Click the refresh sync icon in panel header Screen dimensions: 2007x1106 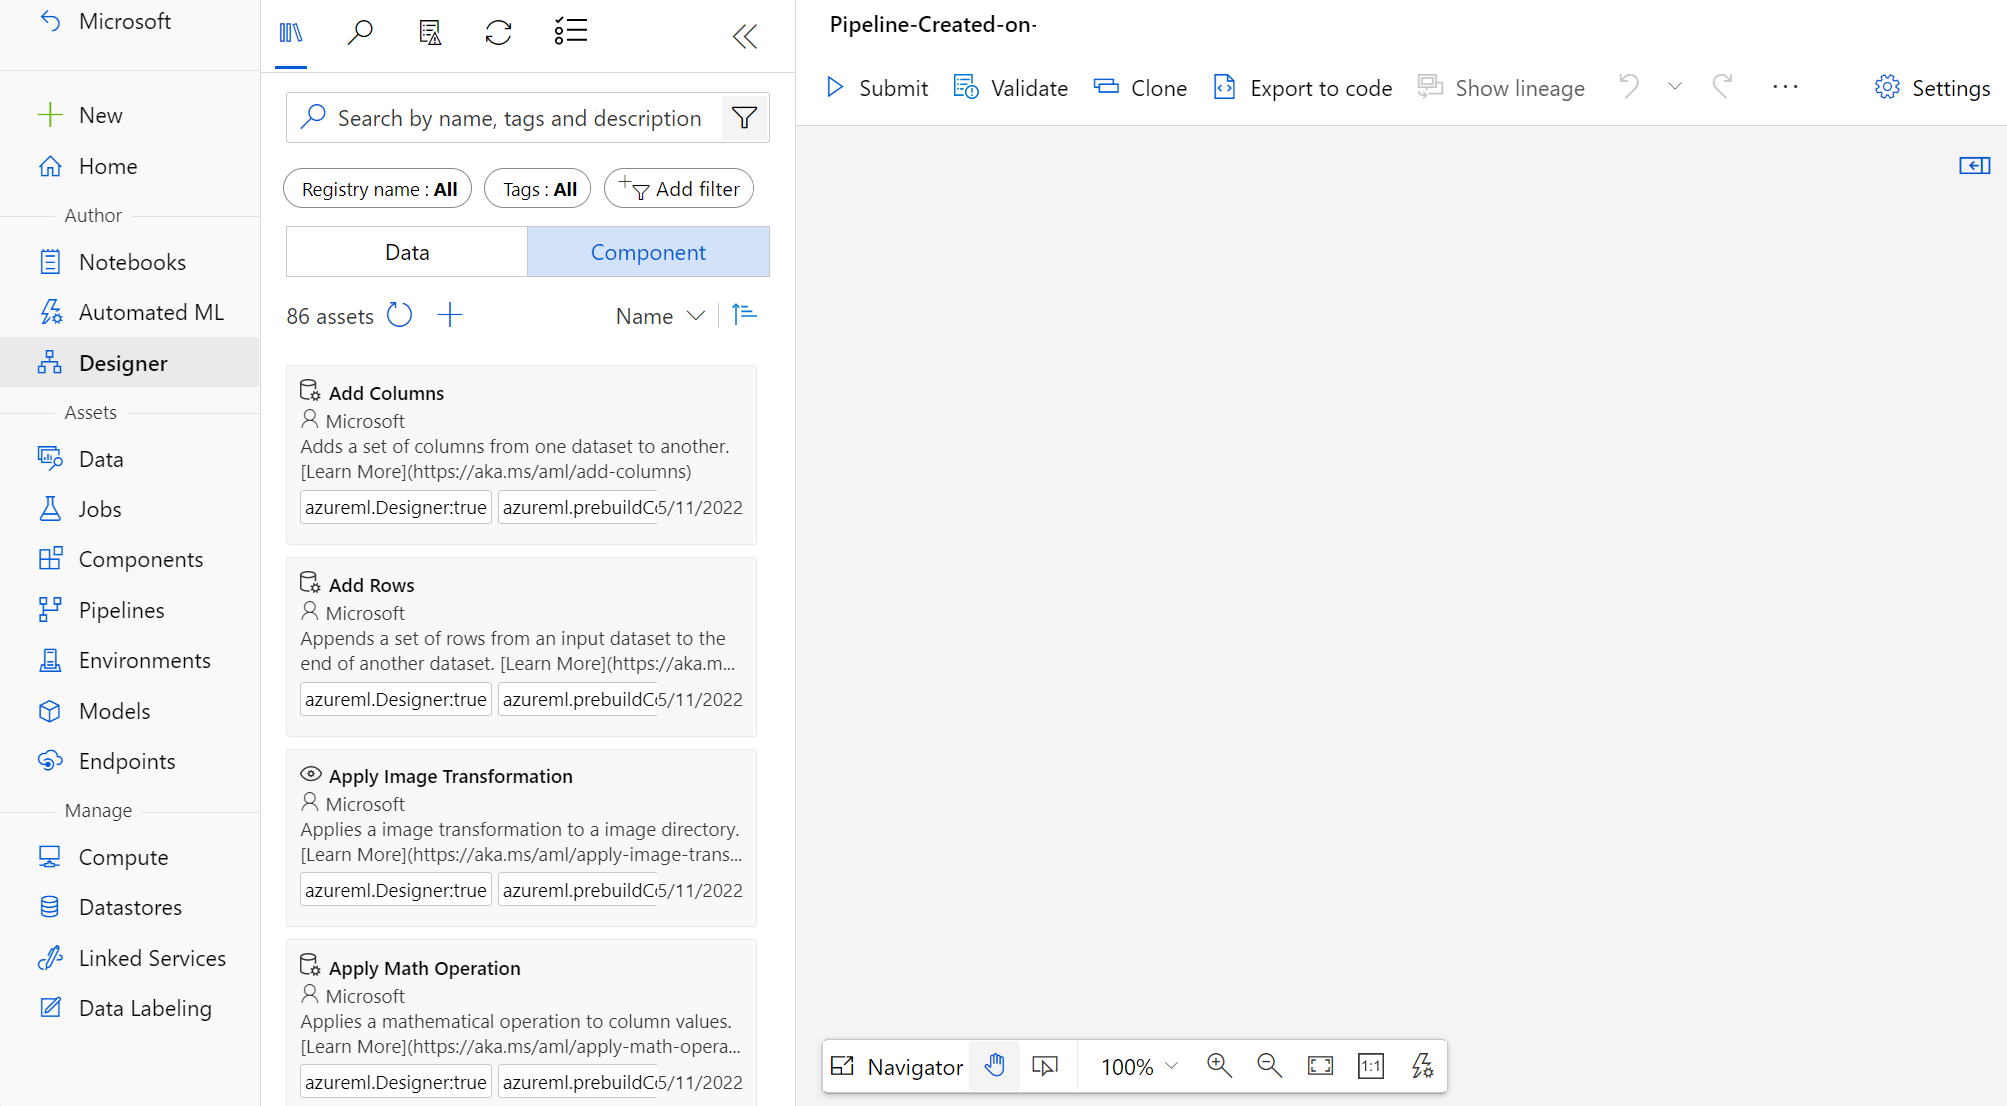499,33
